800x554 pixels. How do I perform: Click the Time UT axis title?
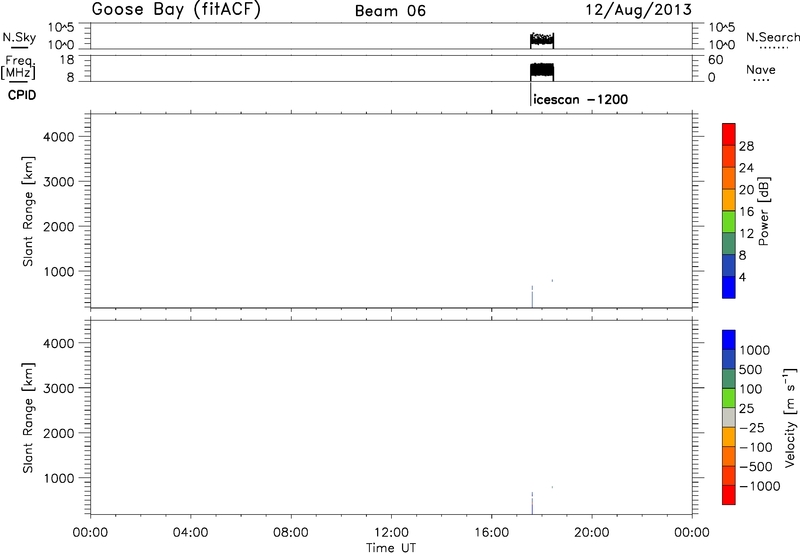[x=391, y=547]
